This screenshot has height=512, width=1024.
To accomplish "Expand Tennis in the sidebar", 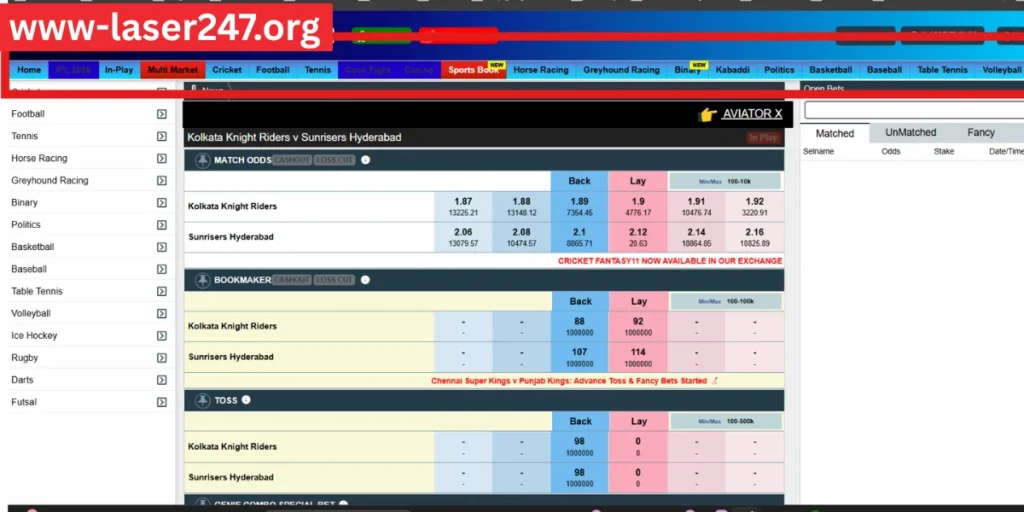I will click(x=162, y=136).
